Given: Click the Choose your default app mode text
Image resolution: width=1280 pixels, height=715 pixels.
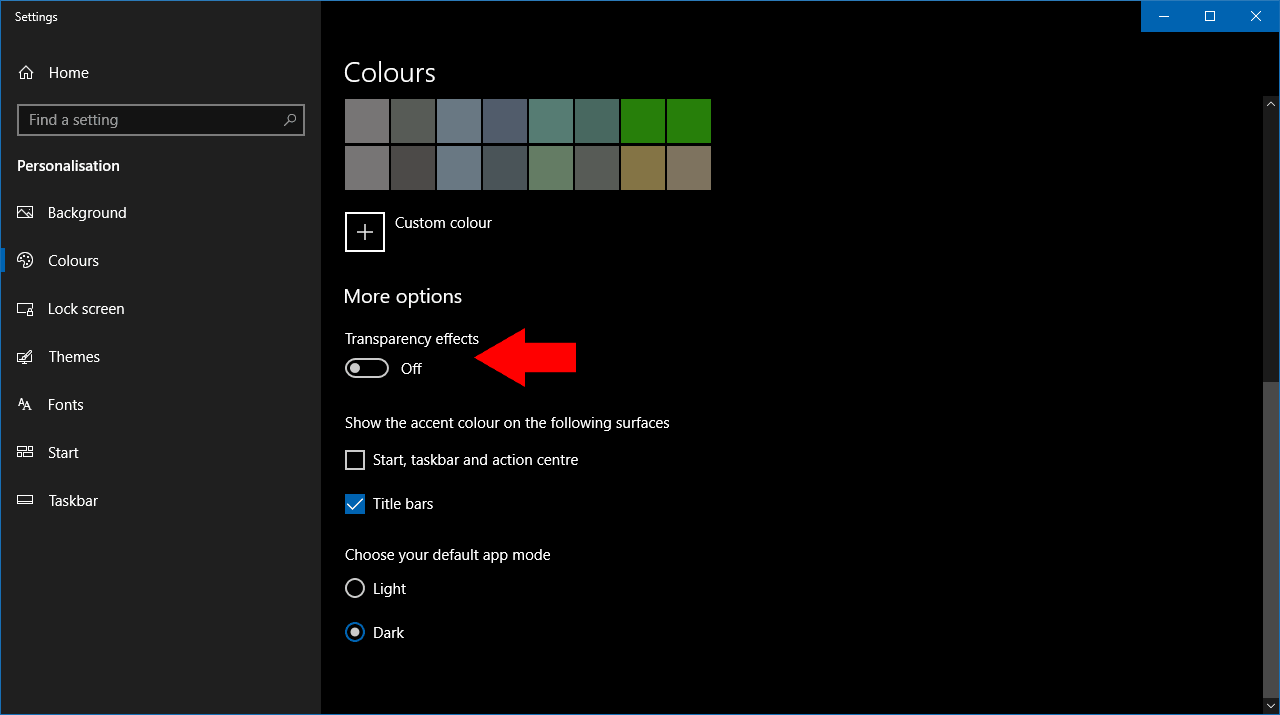Looking at the screenshot, I should coord(448,555).
